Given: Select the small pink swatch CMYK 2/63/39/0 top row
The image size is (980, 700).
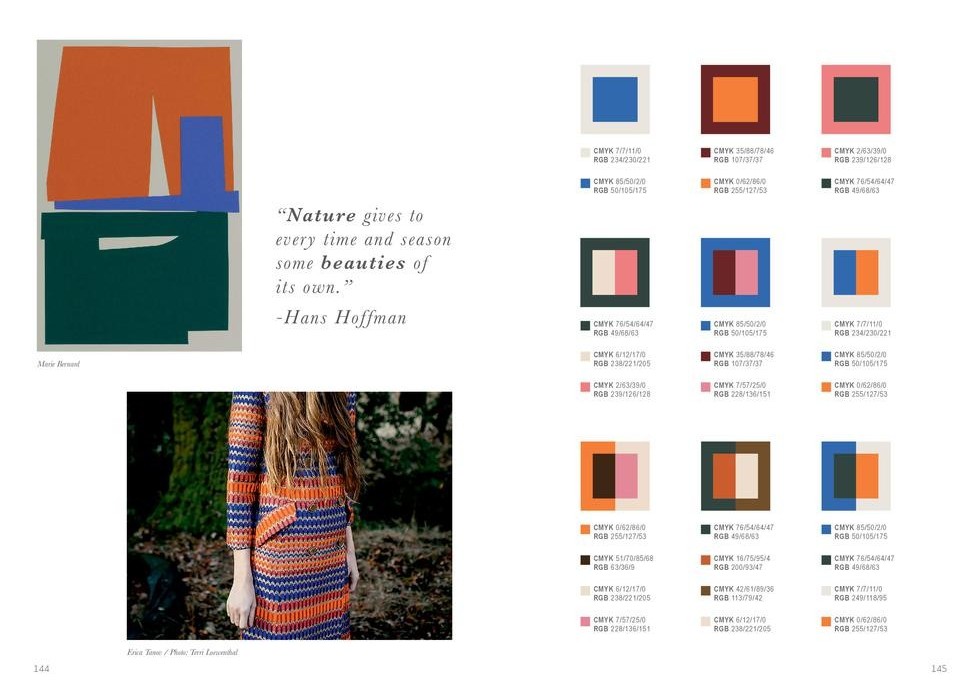Looking at the screenshot, I should tap(826, 152).
